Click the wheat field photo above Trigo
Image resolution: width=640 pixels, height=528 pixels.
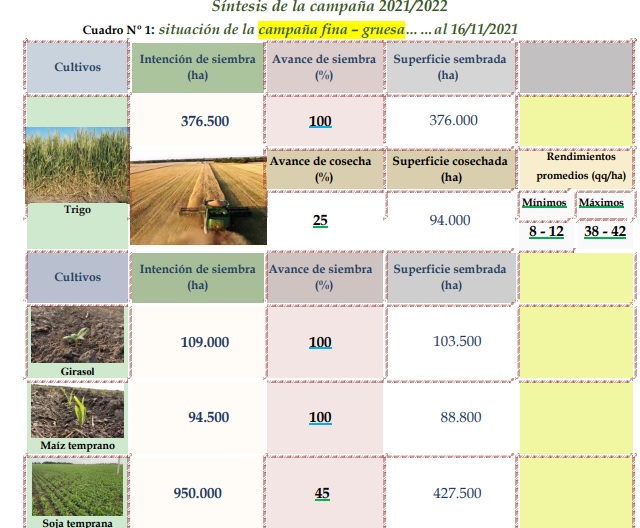tap(76, 165)
